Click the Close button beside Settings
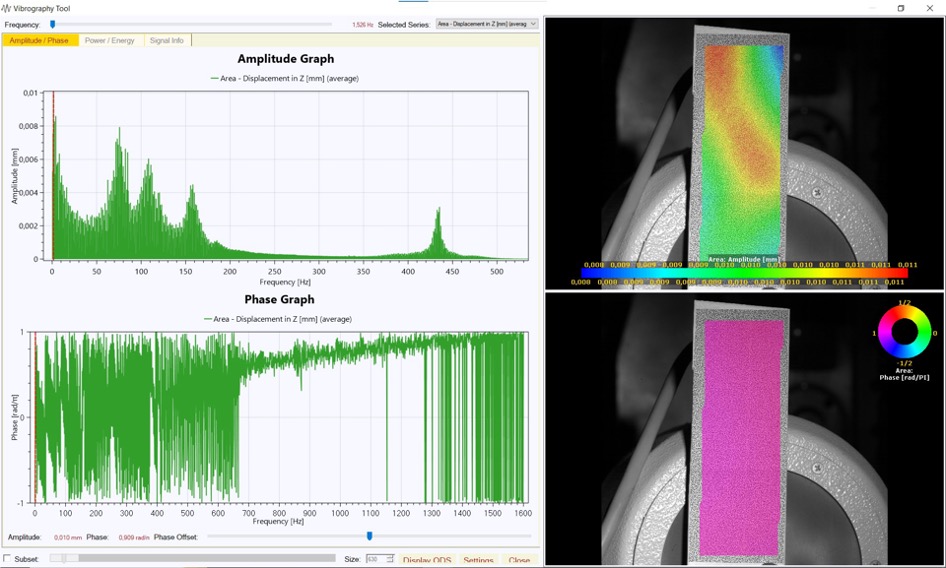 tap(519, 560)
